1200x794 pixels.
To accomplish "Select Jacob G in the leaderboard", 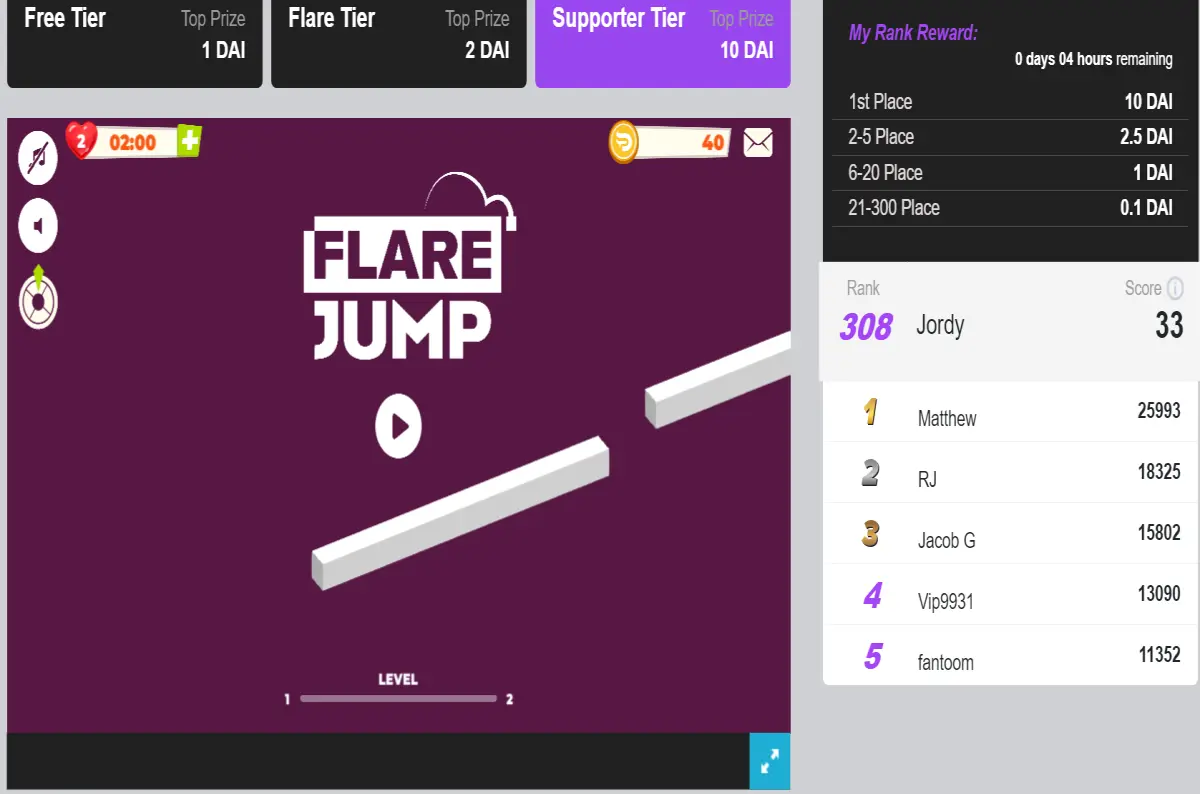I will (946, 540).
